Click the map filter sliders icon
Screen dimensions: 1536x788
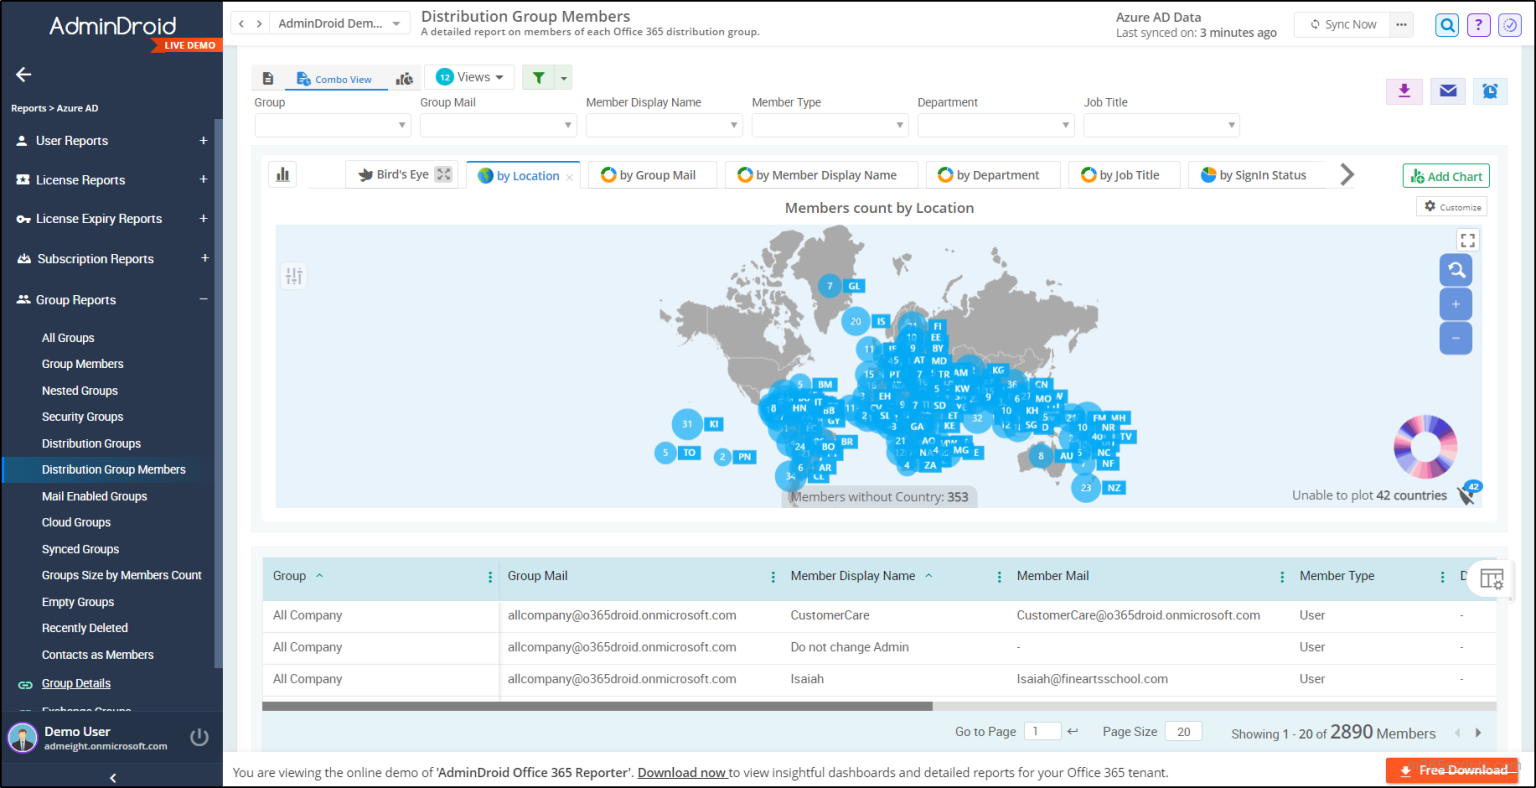(294, 275)
